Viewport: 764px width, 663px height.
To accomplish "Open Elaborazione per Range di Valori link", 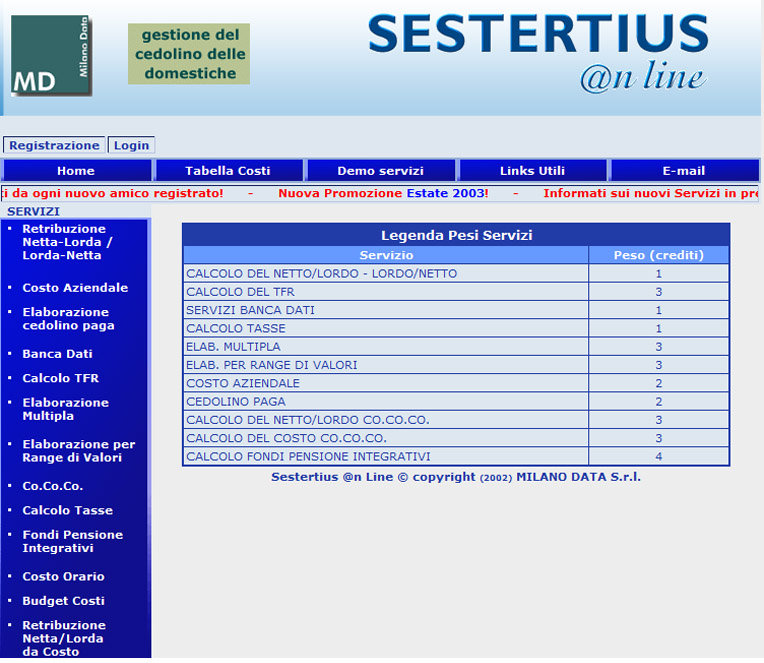I will [x=78, y=451].
